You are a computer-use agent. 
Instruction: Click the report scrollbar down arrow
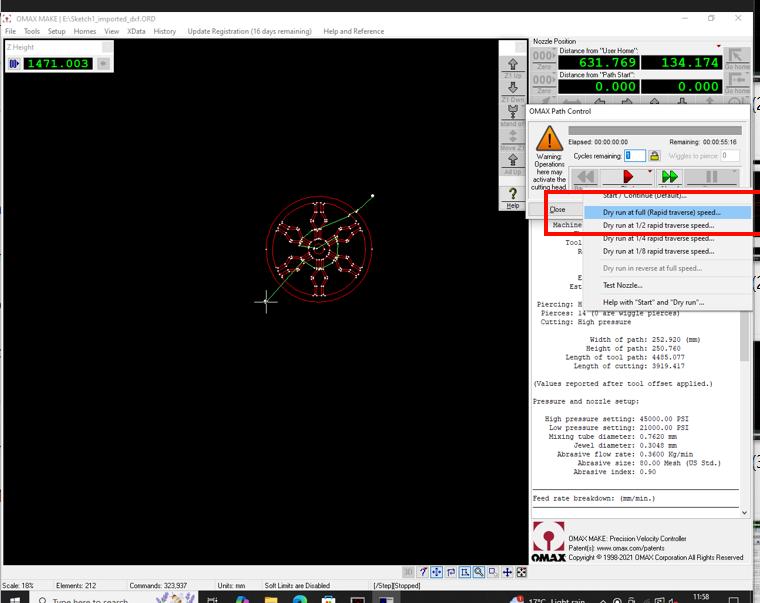744,512
